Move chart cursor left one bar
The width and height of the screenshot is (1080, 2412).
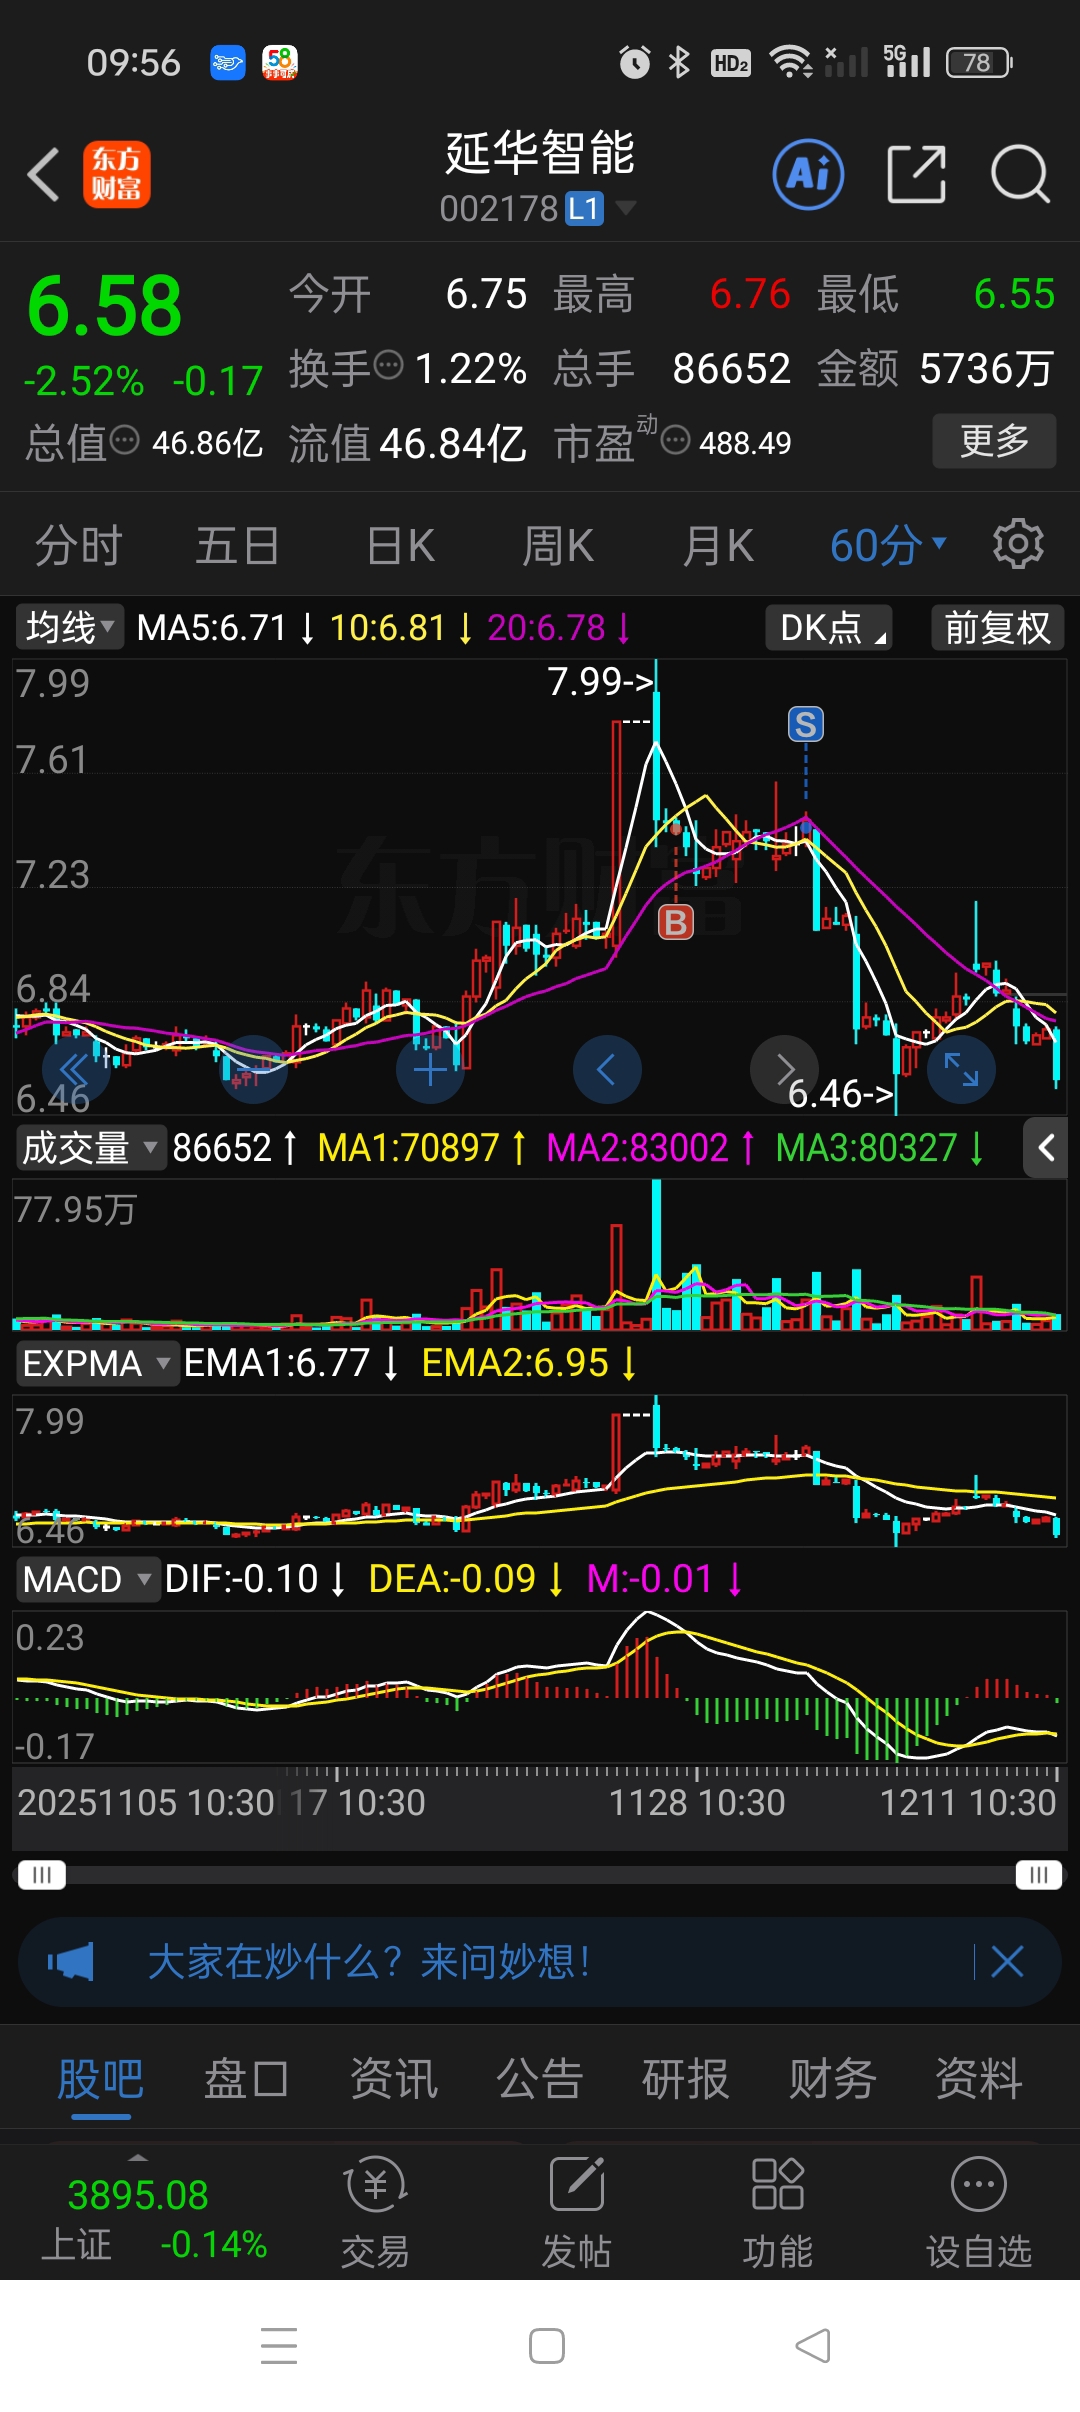(607, 1070)
